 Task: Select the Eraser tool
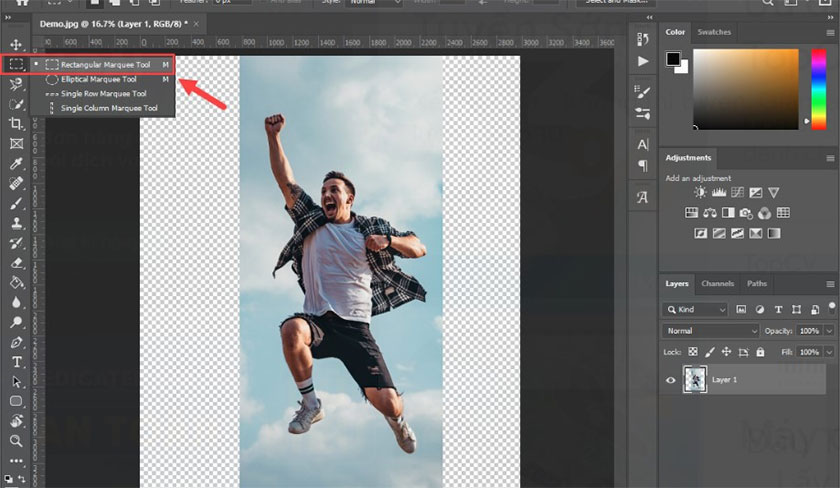(x=16, y=262)
